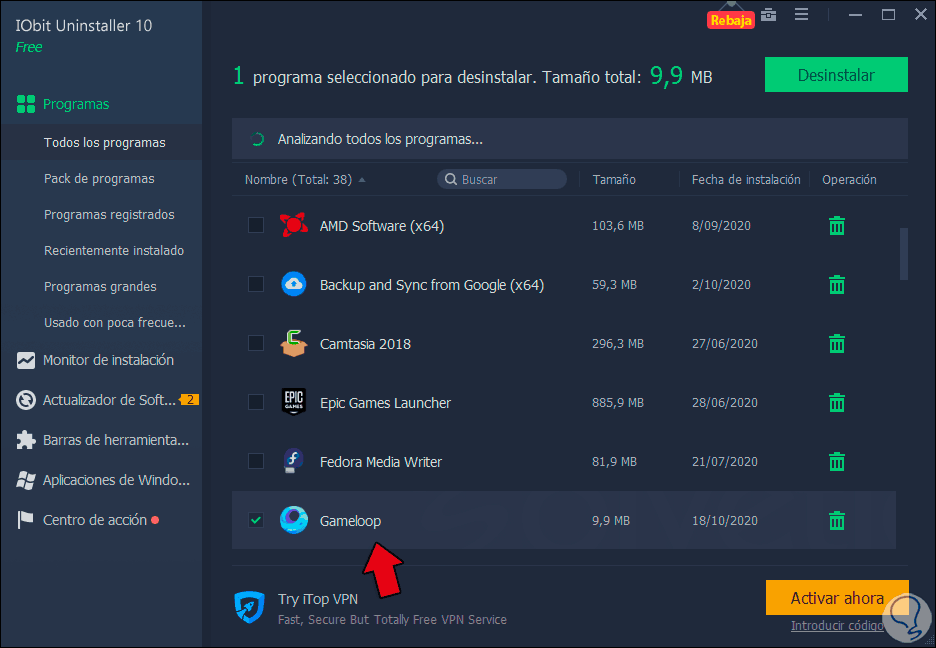Open the hamburger menu in title bar
Viewport: 936px width, 648px height.
point(801,15)
